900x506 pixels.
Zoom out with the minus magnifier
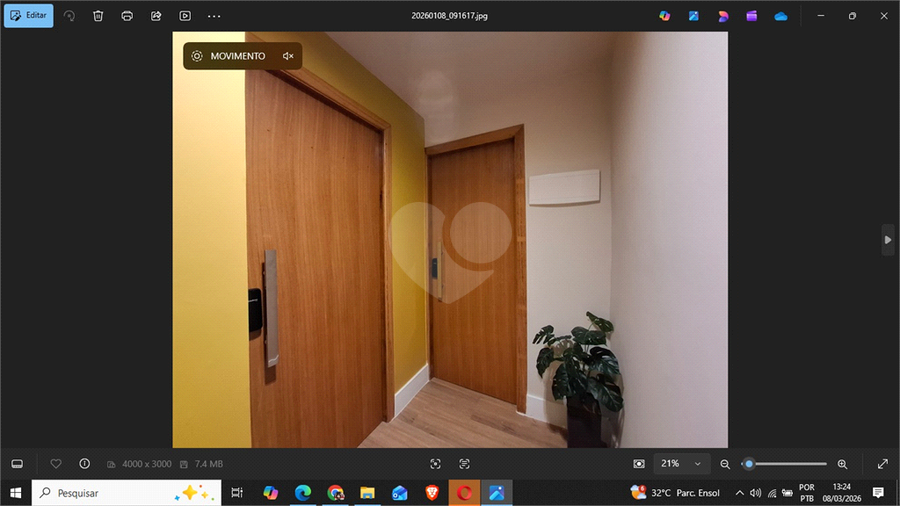(x=725, y=464)
